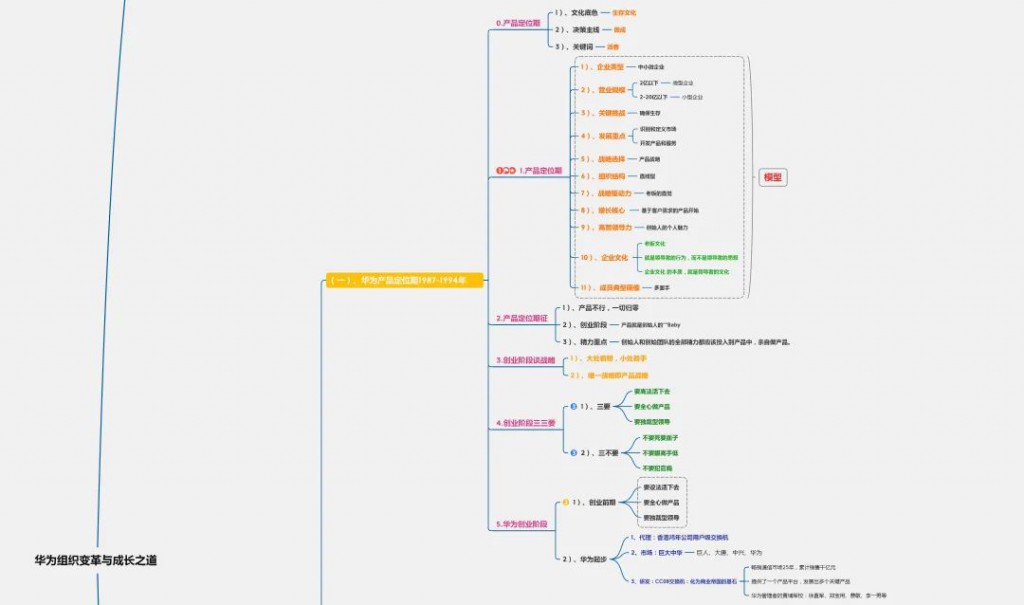Click the leaf node 创始人的个人魅力

(x=667, y=227)
